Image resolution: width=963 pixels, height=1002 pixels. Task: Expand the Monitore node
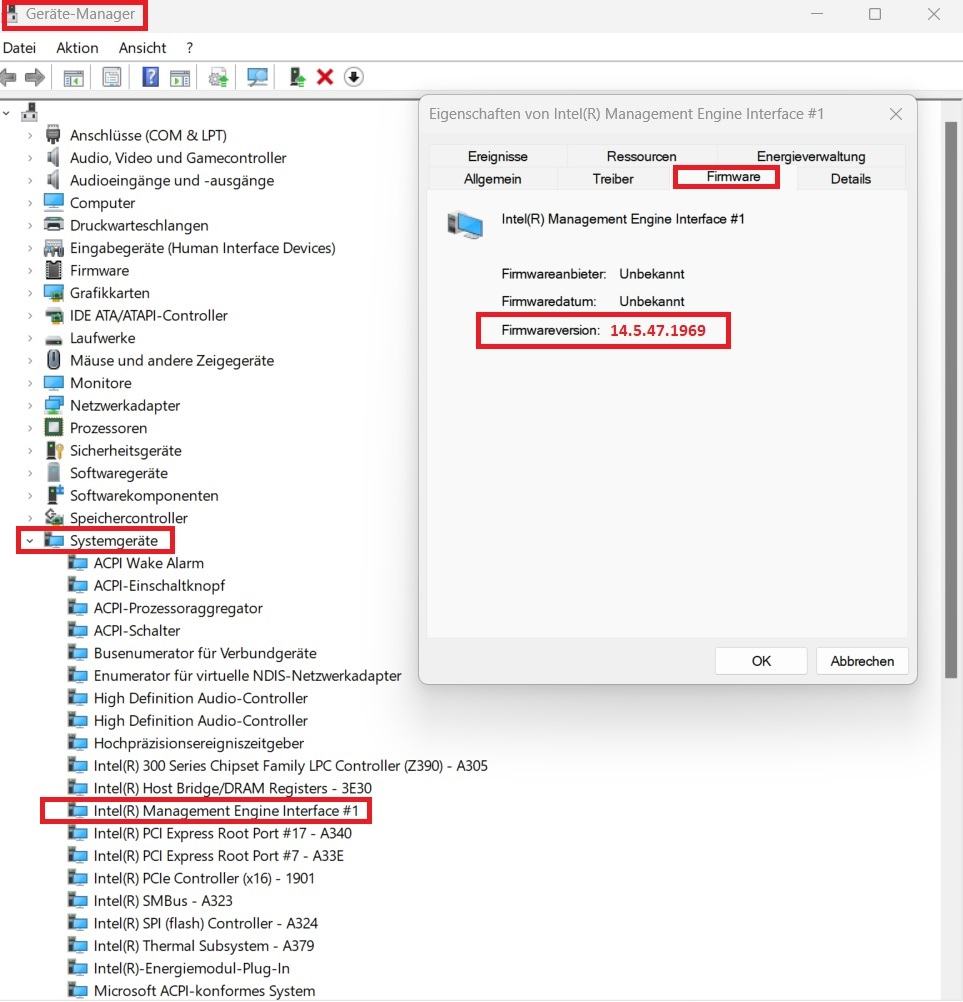pos(30,383)
